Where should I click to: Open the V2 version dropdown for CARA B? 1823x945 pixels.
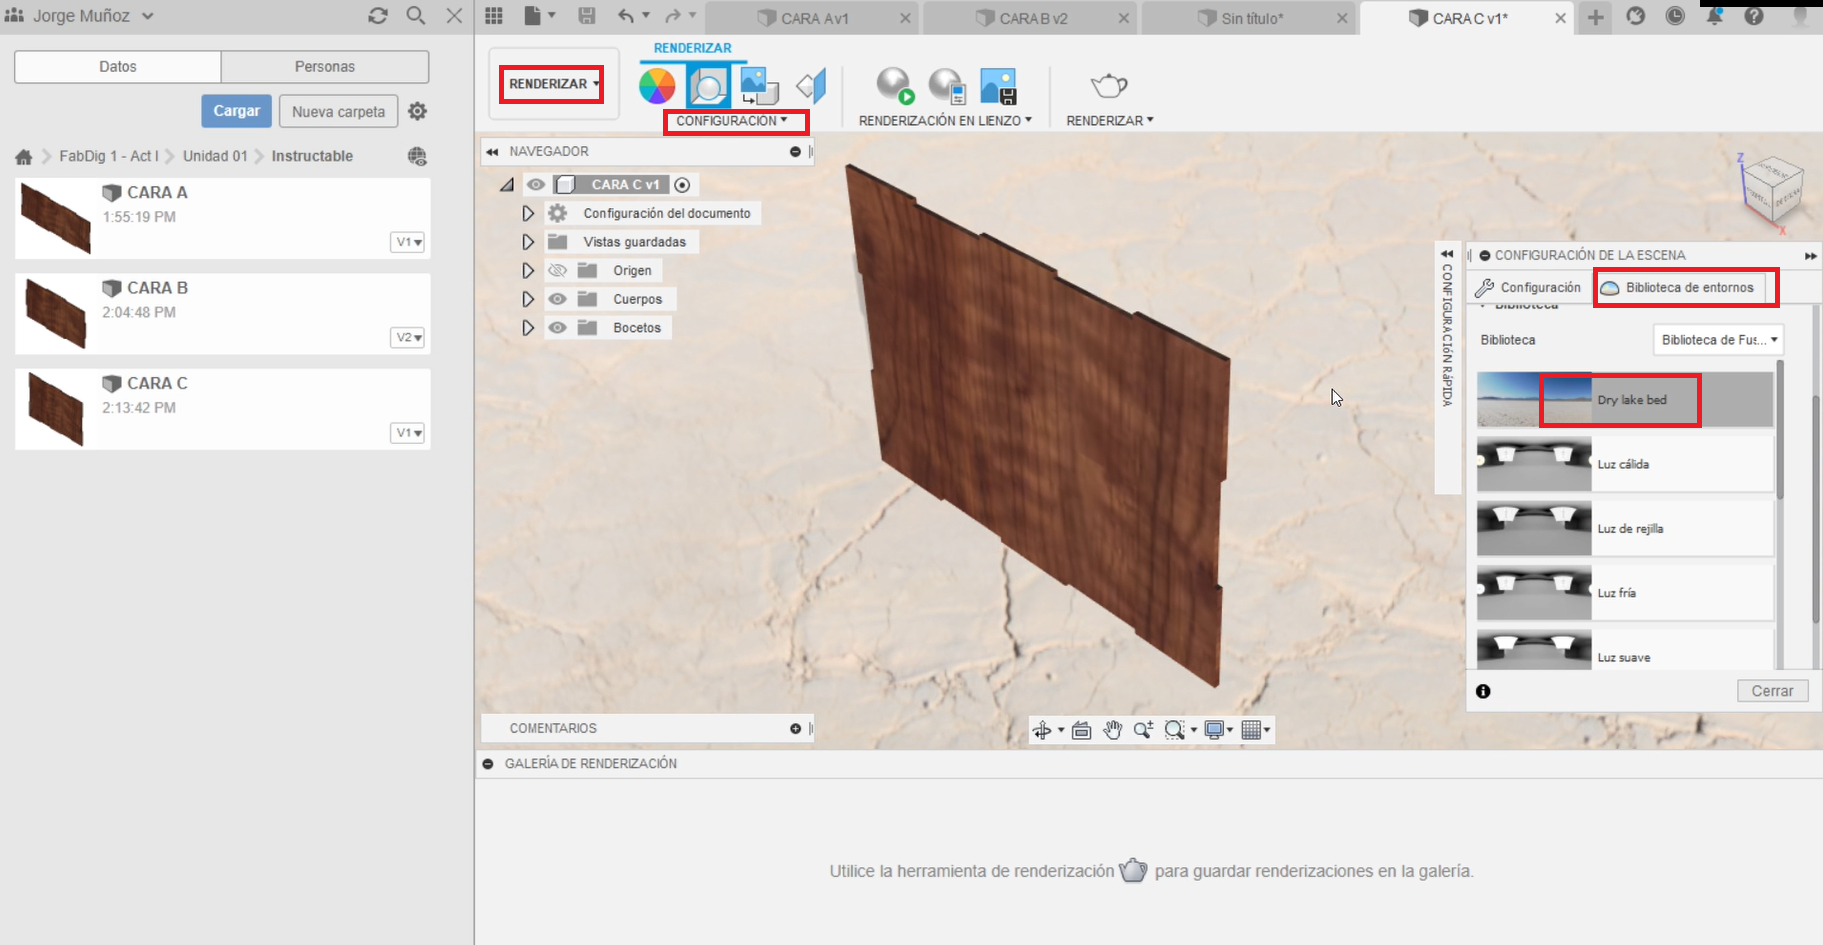[x=408, y=338]
